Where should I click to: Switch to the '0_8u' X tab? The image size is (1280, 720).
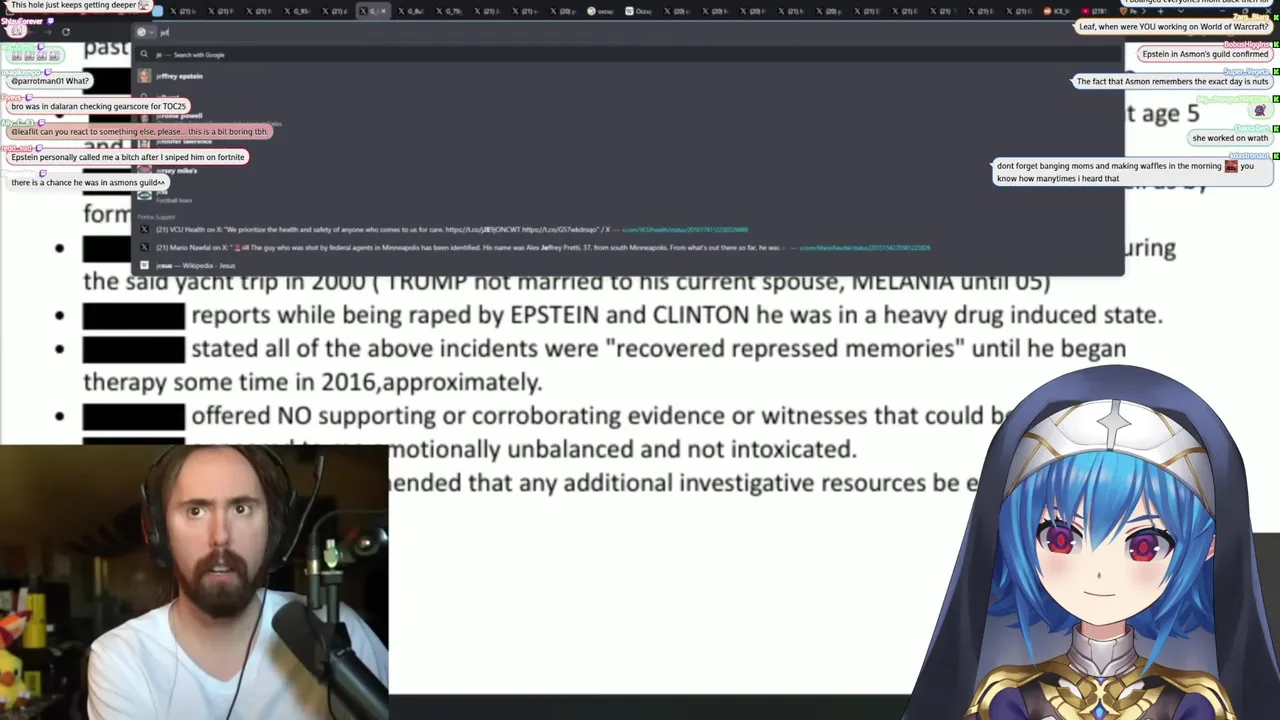411,11
